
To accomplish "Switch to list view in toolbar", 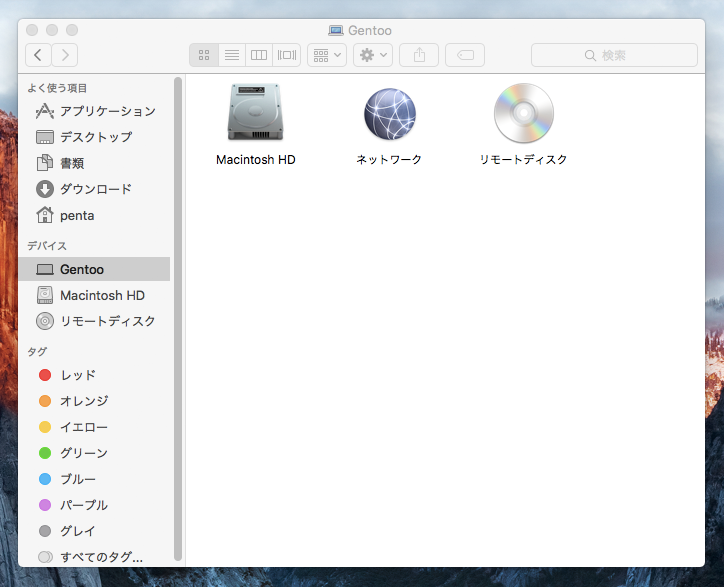I will 232,55.
